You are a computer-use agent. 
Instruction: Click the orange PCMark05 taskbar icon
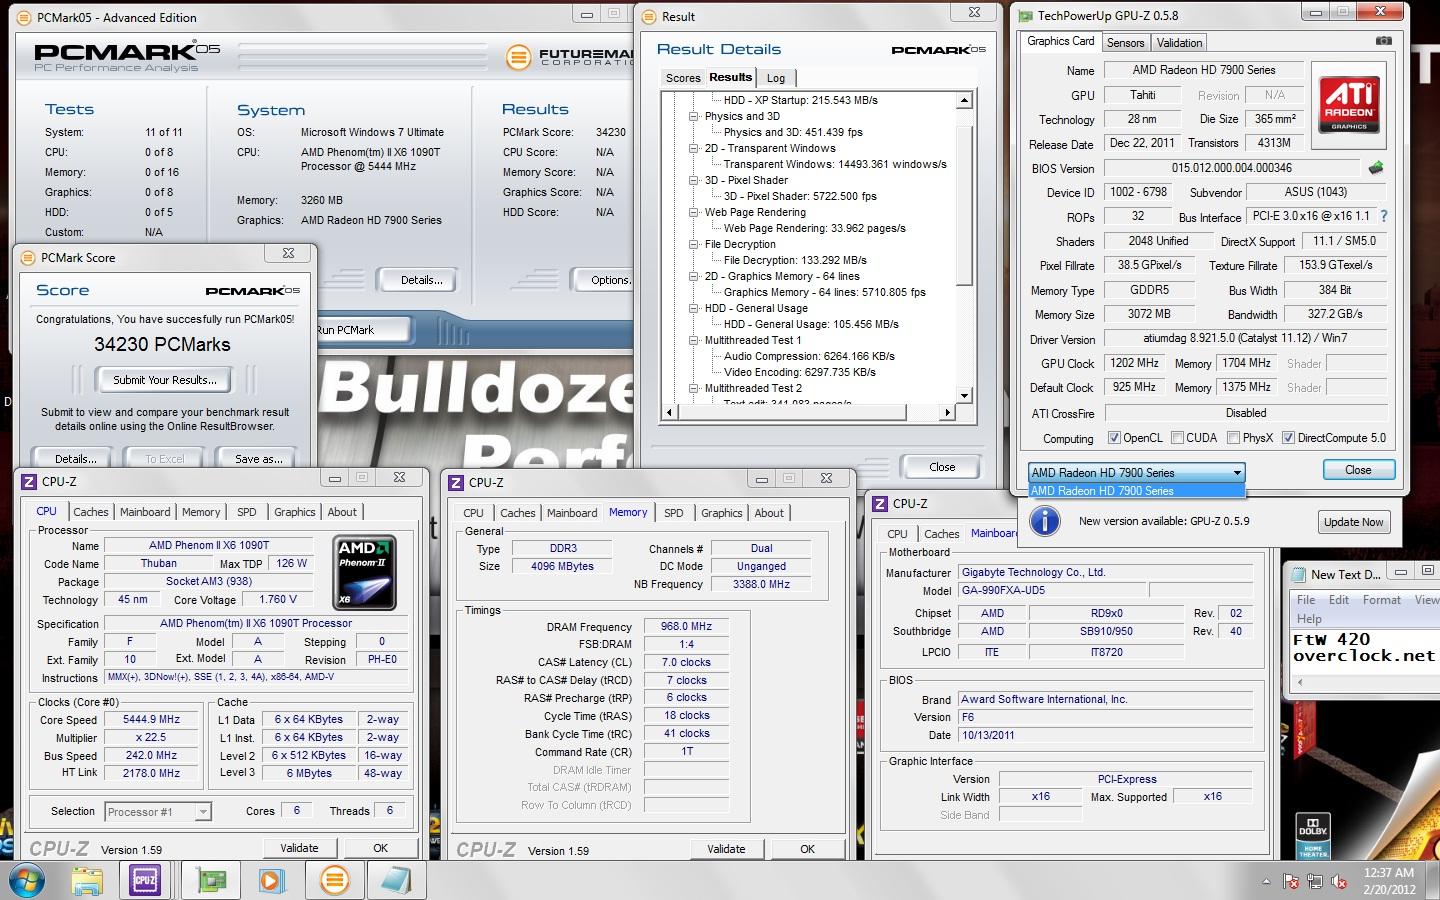point(334,881)
